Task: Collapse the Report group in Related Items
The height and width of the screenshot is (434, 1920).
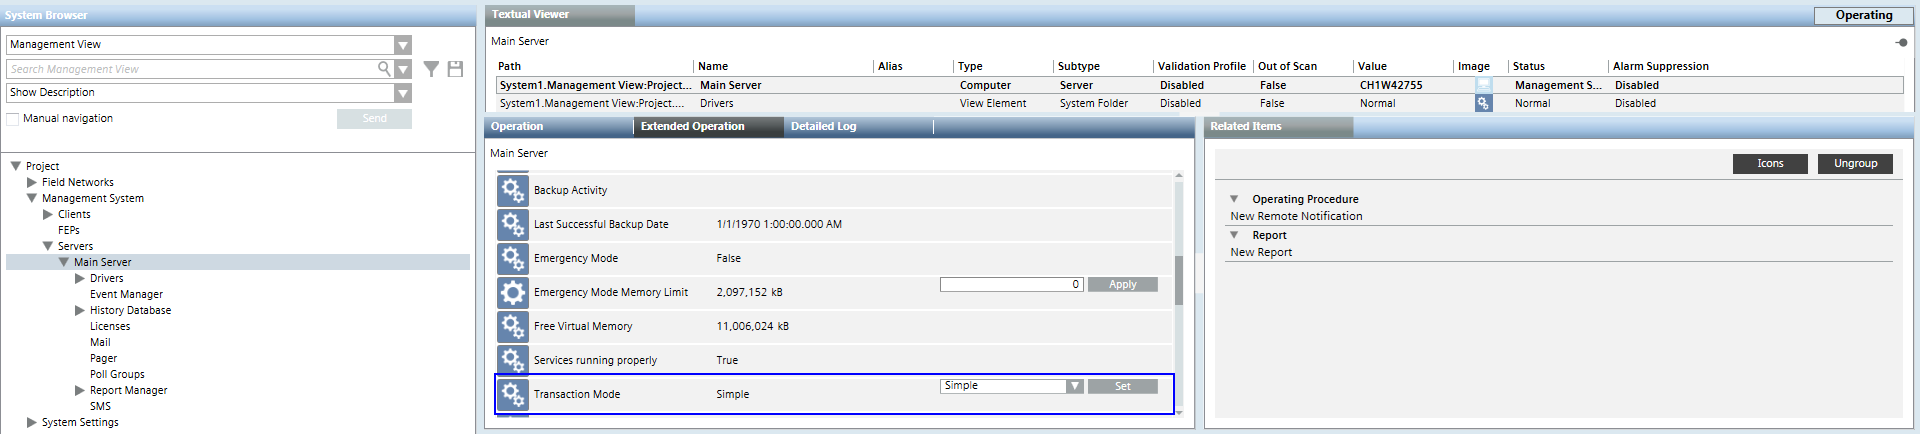Action: click(1234, 235)
